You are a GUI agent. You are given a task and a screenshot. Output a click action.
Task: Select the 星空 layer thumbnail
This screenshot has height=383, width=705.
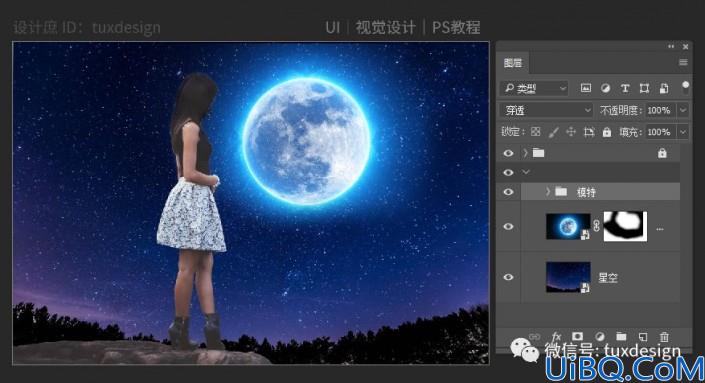click(x=568, y=277)
